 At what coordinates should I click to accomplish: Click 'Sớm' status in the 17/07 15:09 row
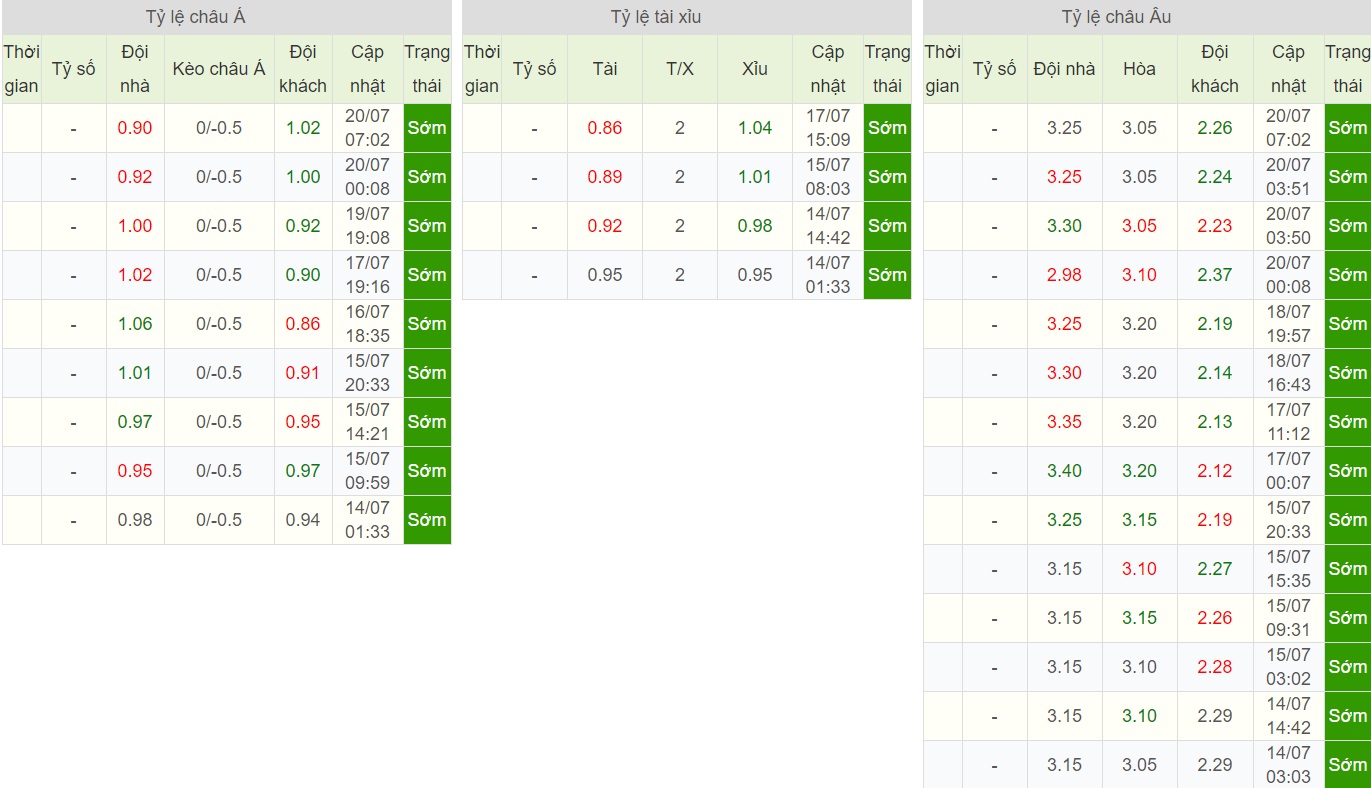(887, 128)
